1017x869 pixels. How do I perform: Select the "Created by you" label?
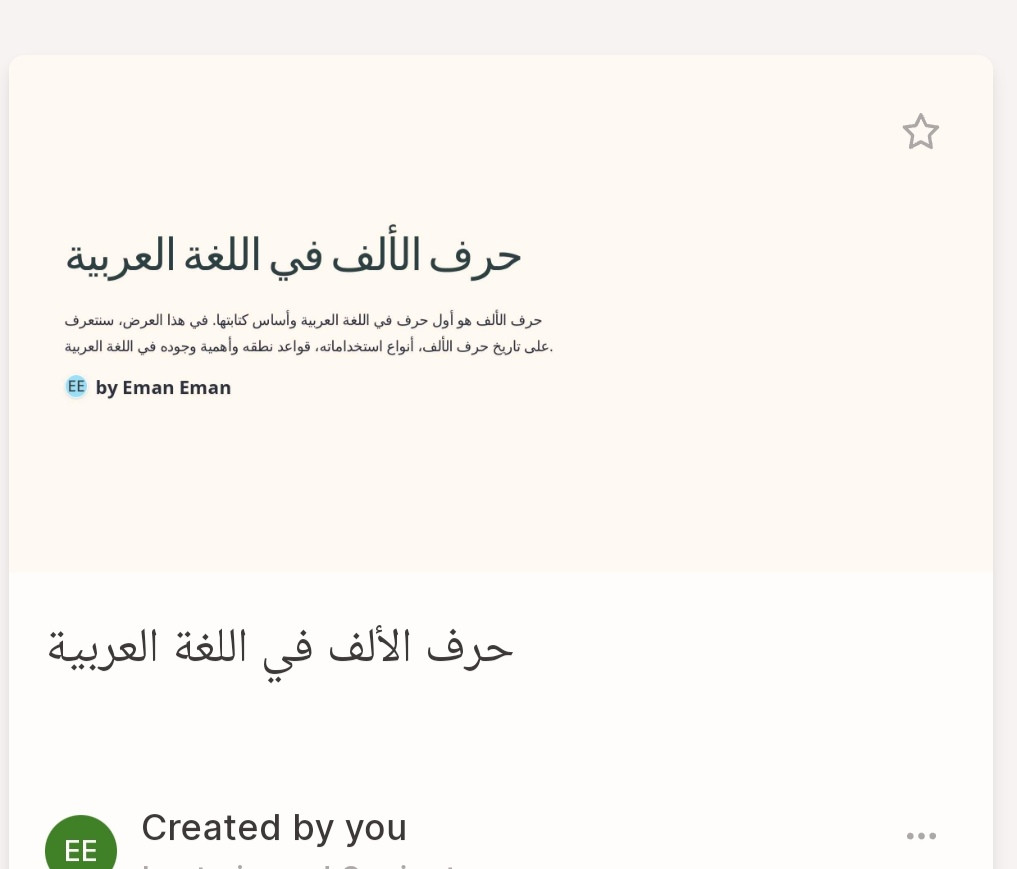274,828
